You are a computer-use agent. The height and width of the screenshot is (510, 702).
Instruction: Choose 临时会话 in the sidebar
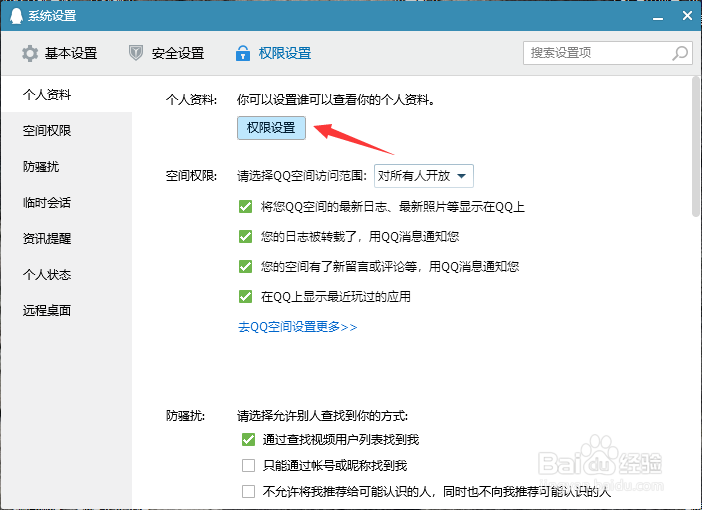click(x=66, y=203)
